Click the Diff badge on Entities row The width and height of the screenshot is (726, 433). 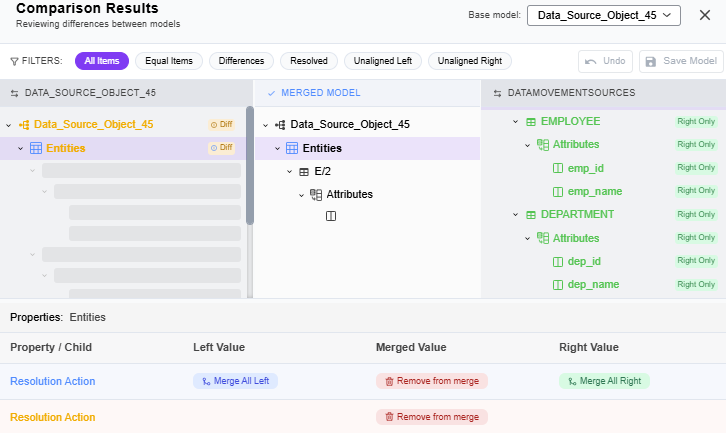click(221, 148)
